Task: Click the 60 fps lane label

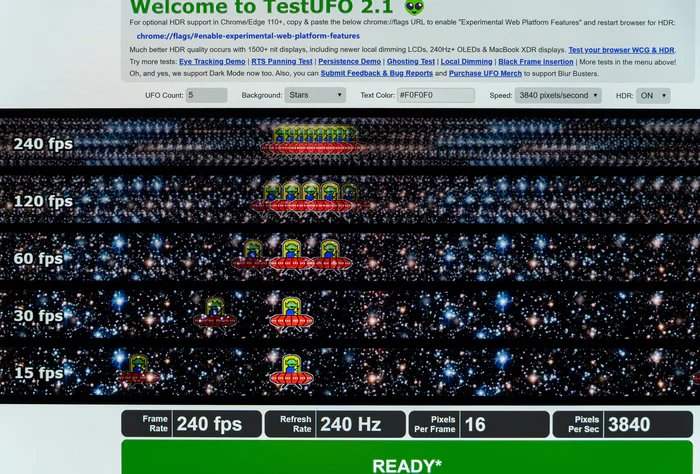Action: 38,258
